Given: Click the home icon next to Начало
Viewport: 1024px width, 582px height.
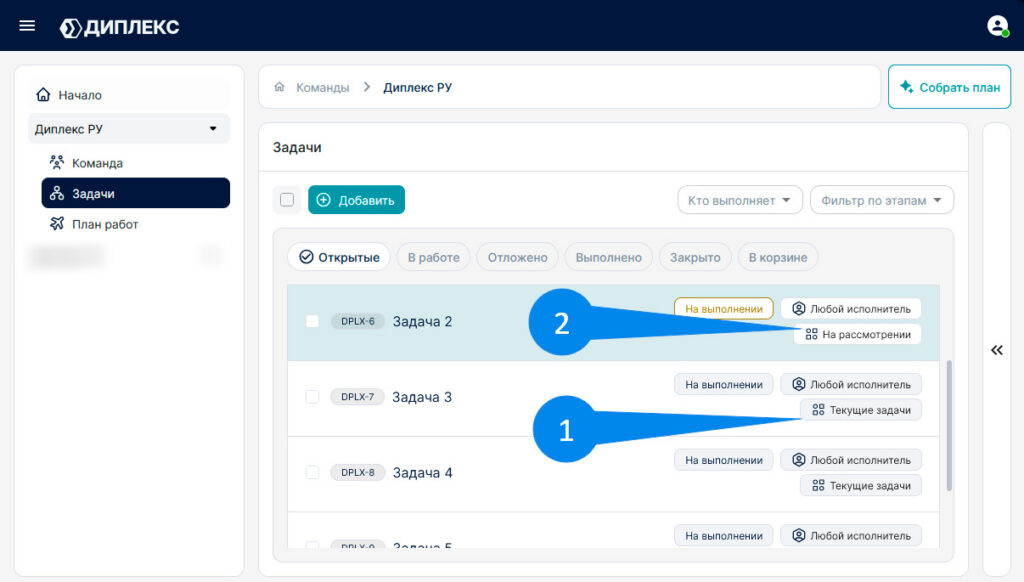Looking at the screenshot, I should (43, 95).
